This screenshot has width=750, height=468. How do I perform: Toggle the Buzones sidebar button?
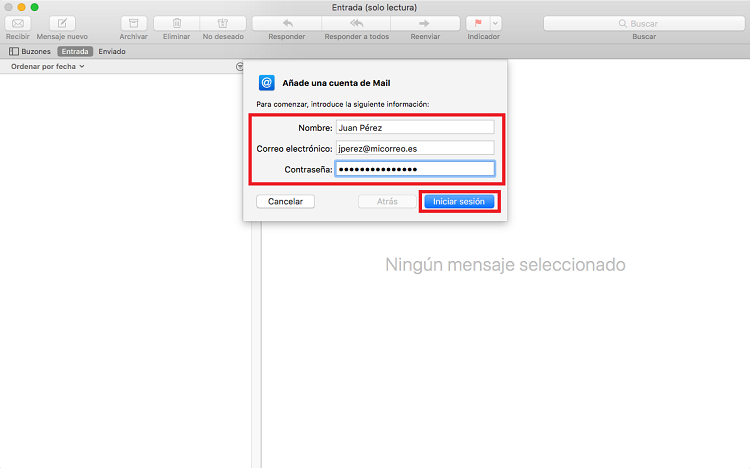pyautogui.click(x=30, y=51)
